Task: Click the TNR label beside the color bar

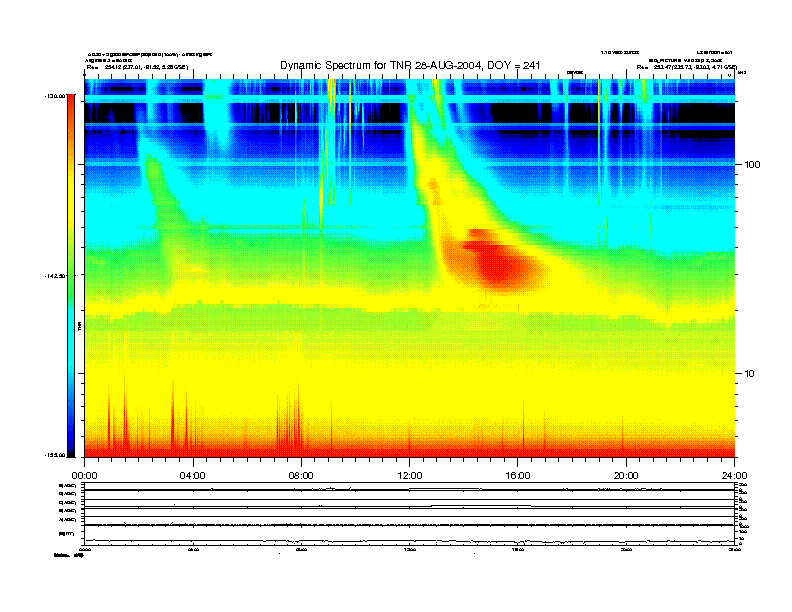Action: 80,327
